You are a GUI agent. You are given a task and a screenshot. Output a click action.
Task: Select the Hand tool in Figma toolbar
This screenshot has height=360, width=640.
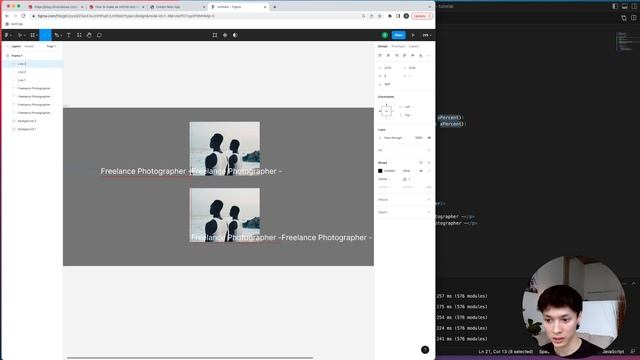pos(89,35)
